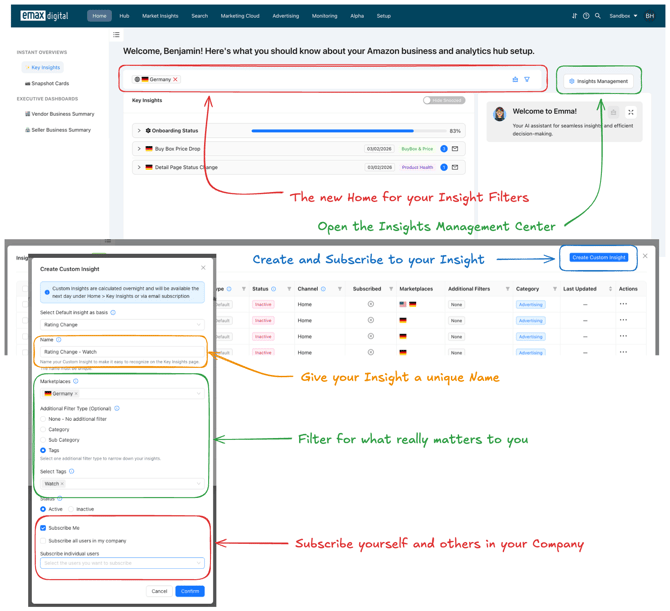
Task: Expand Emma assistant to fullscreen
Action: tap(631, 112)
